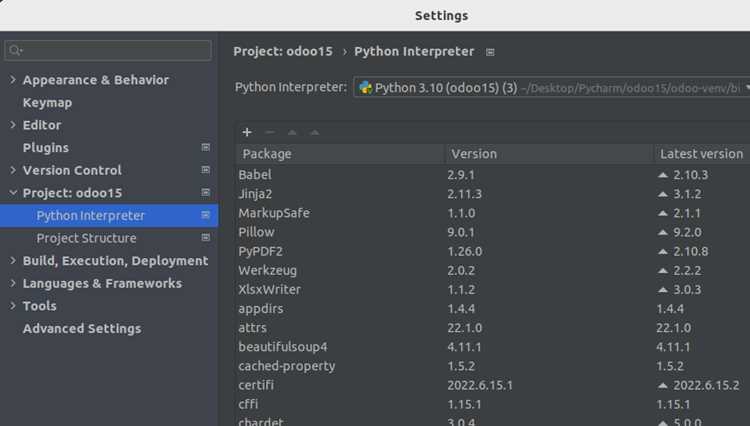Image resolution: width=750 pixels, height=426 pixels.
Task: Click version 2.11.3 of Jinja2
Action: 464,194
